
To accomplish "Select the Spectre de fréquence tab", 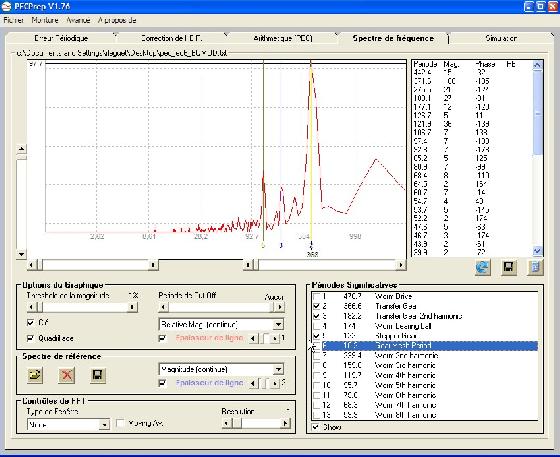I will [x=393, y=38].
